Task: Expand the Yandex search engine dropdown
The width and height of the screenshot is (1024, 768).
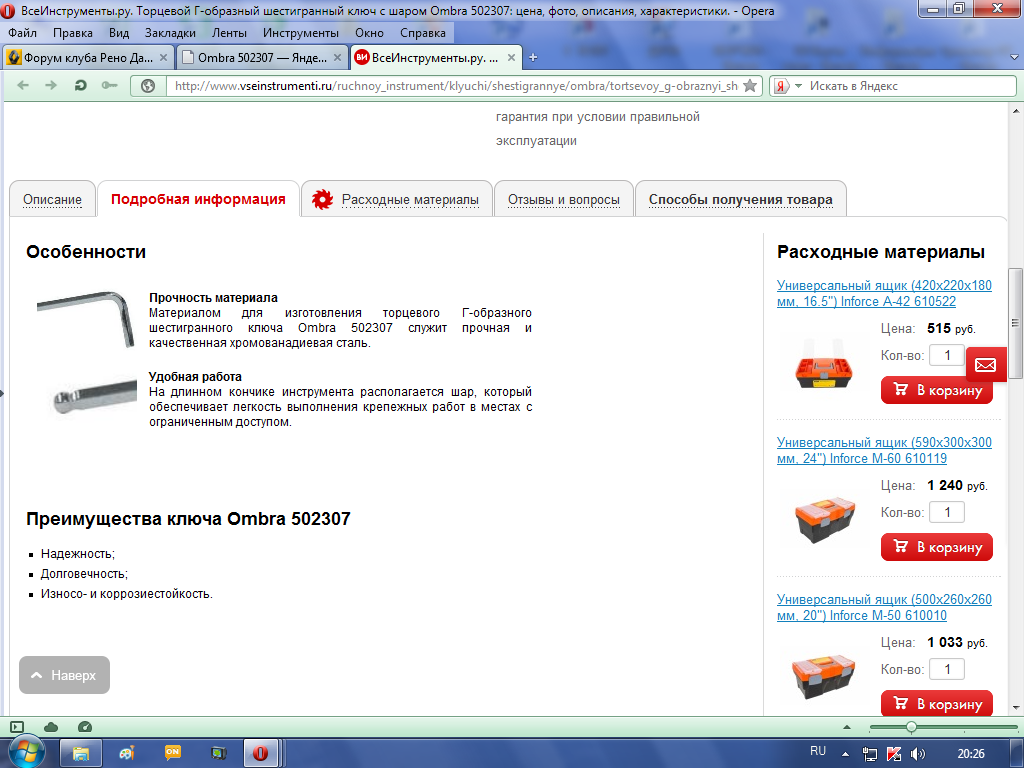Action: (x=798, y=86)
